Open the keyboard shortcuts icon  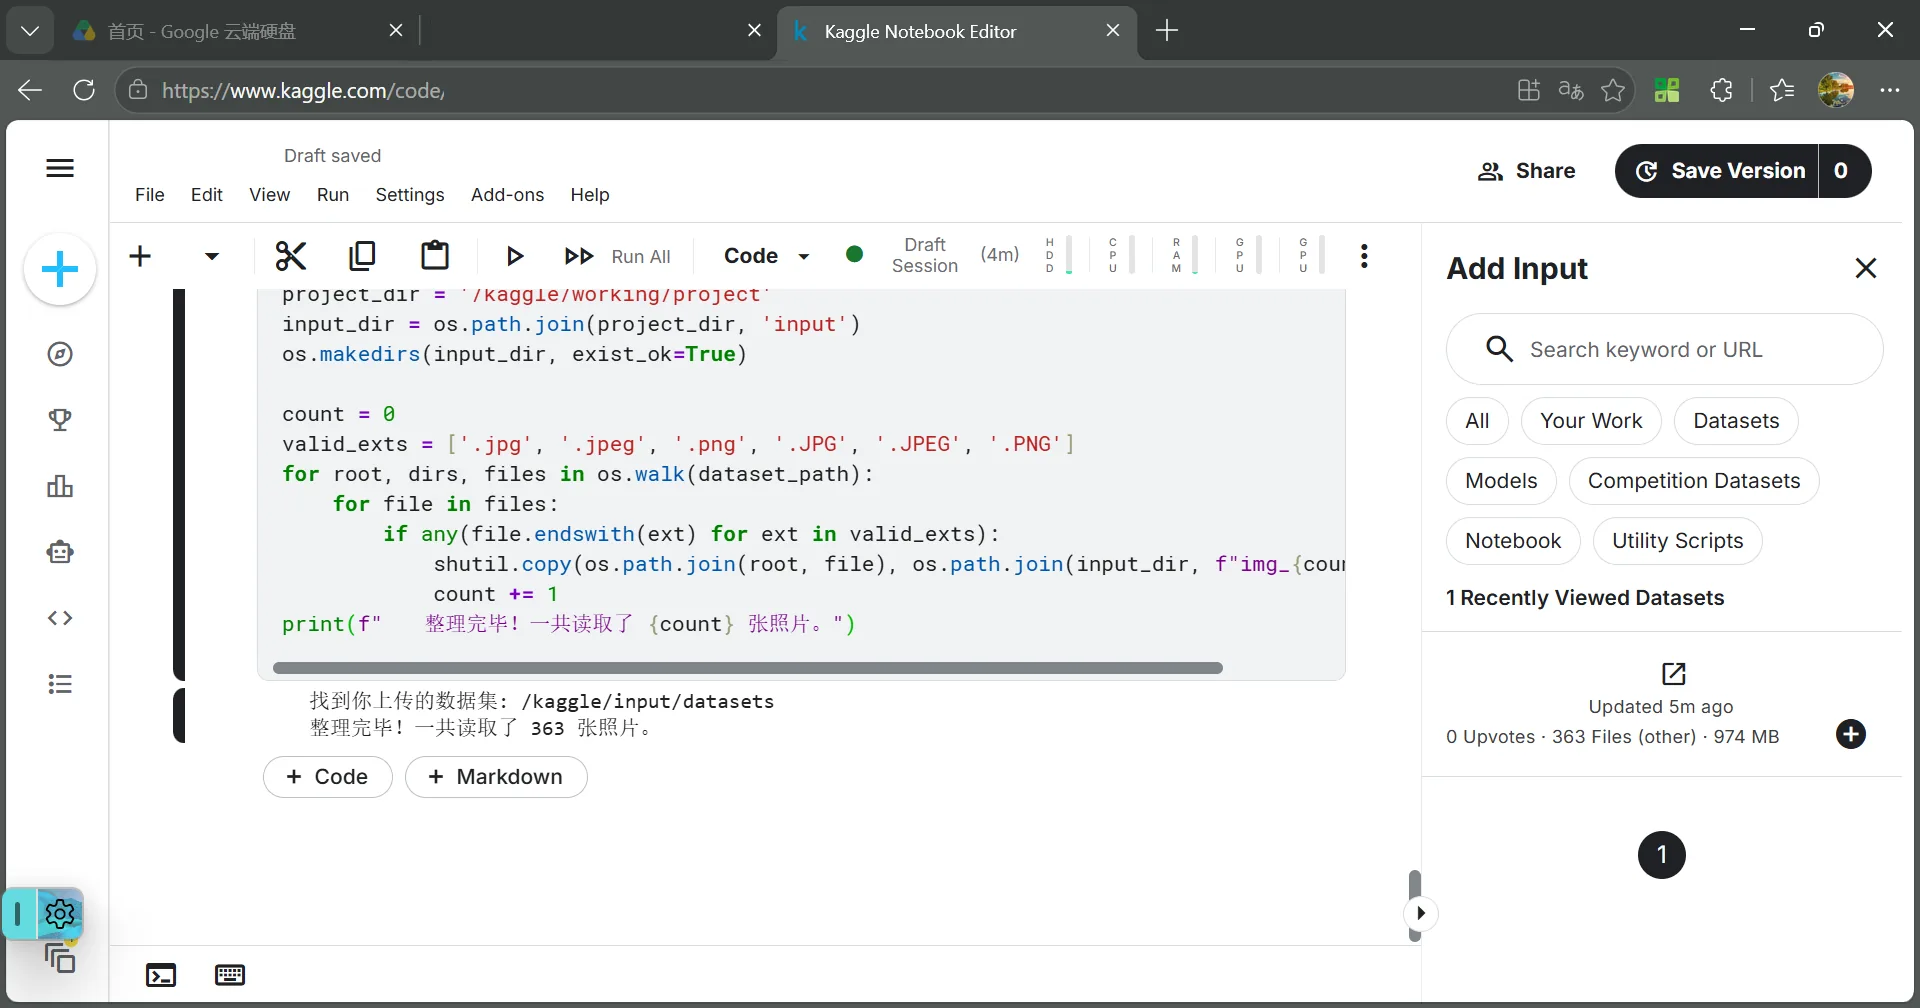(230, 975)
